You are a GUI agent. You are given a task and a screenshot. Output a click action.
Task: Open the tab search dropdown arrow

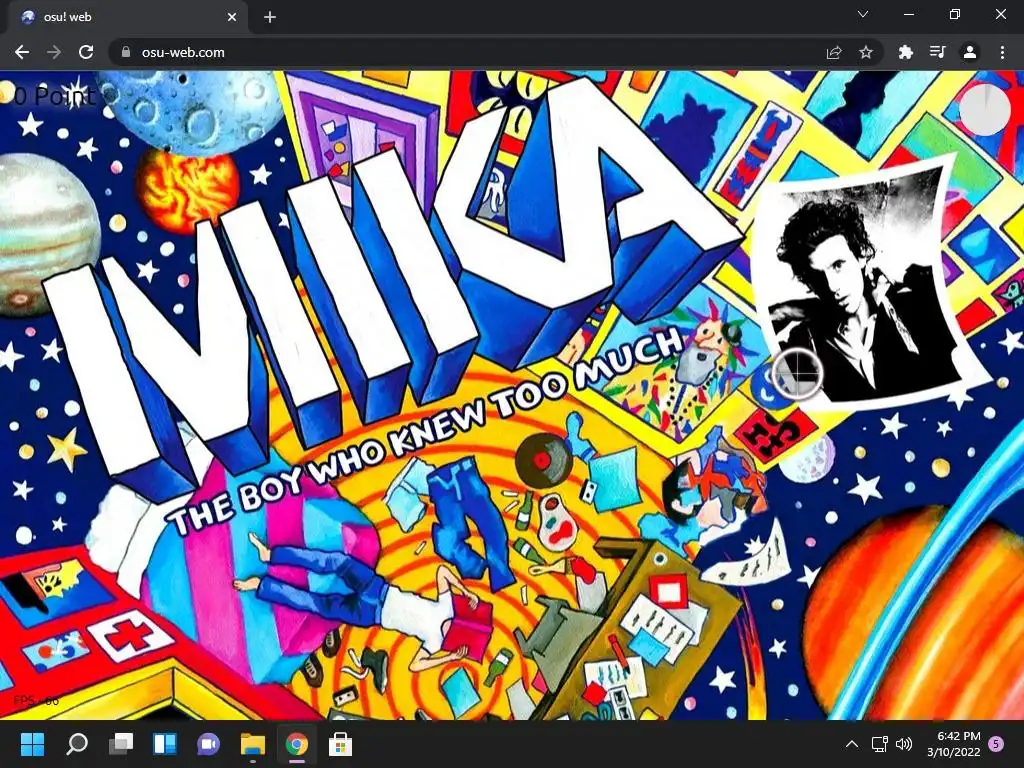(863, 14)
